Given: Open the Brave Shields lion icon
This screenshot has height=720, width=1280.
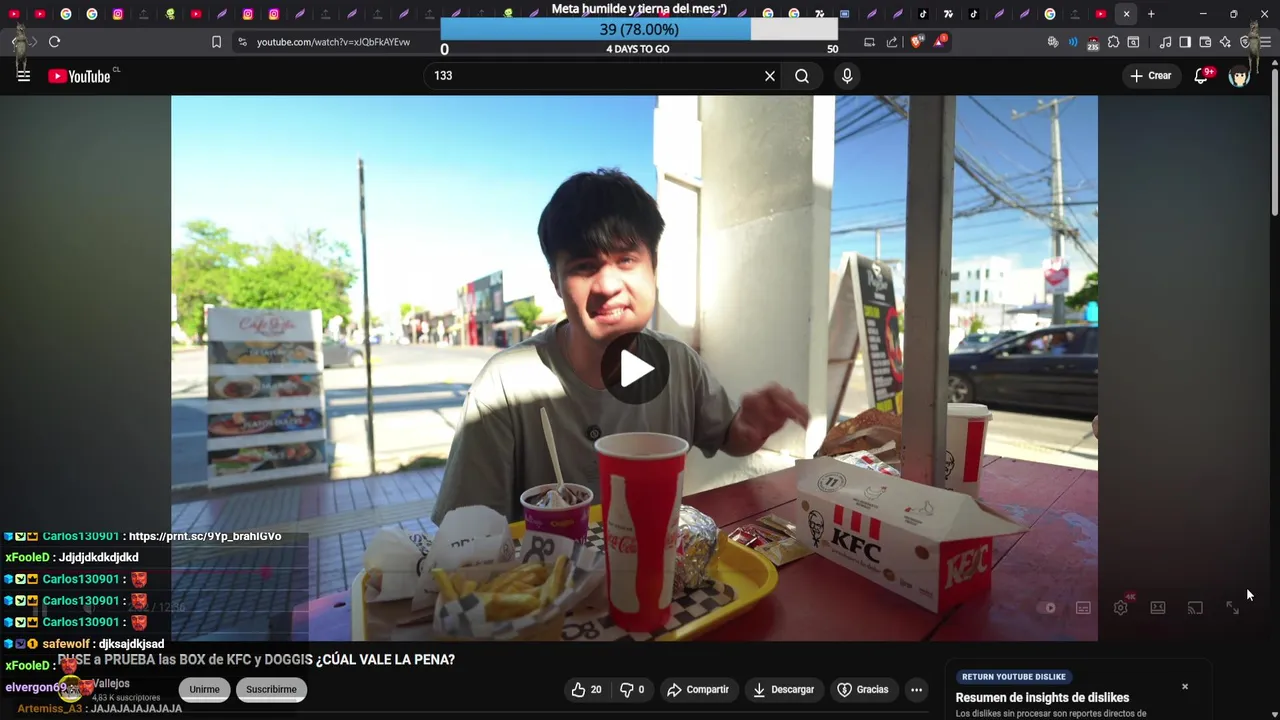Looking at the screenshot, I should 917,42.
